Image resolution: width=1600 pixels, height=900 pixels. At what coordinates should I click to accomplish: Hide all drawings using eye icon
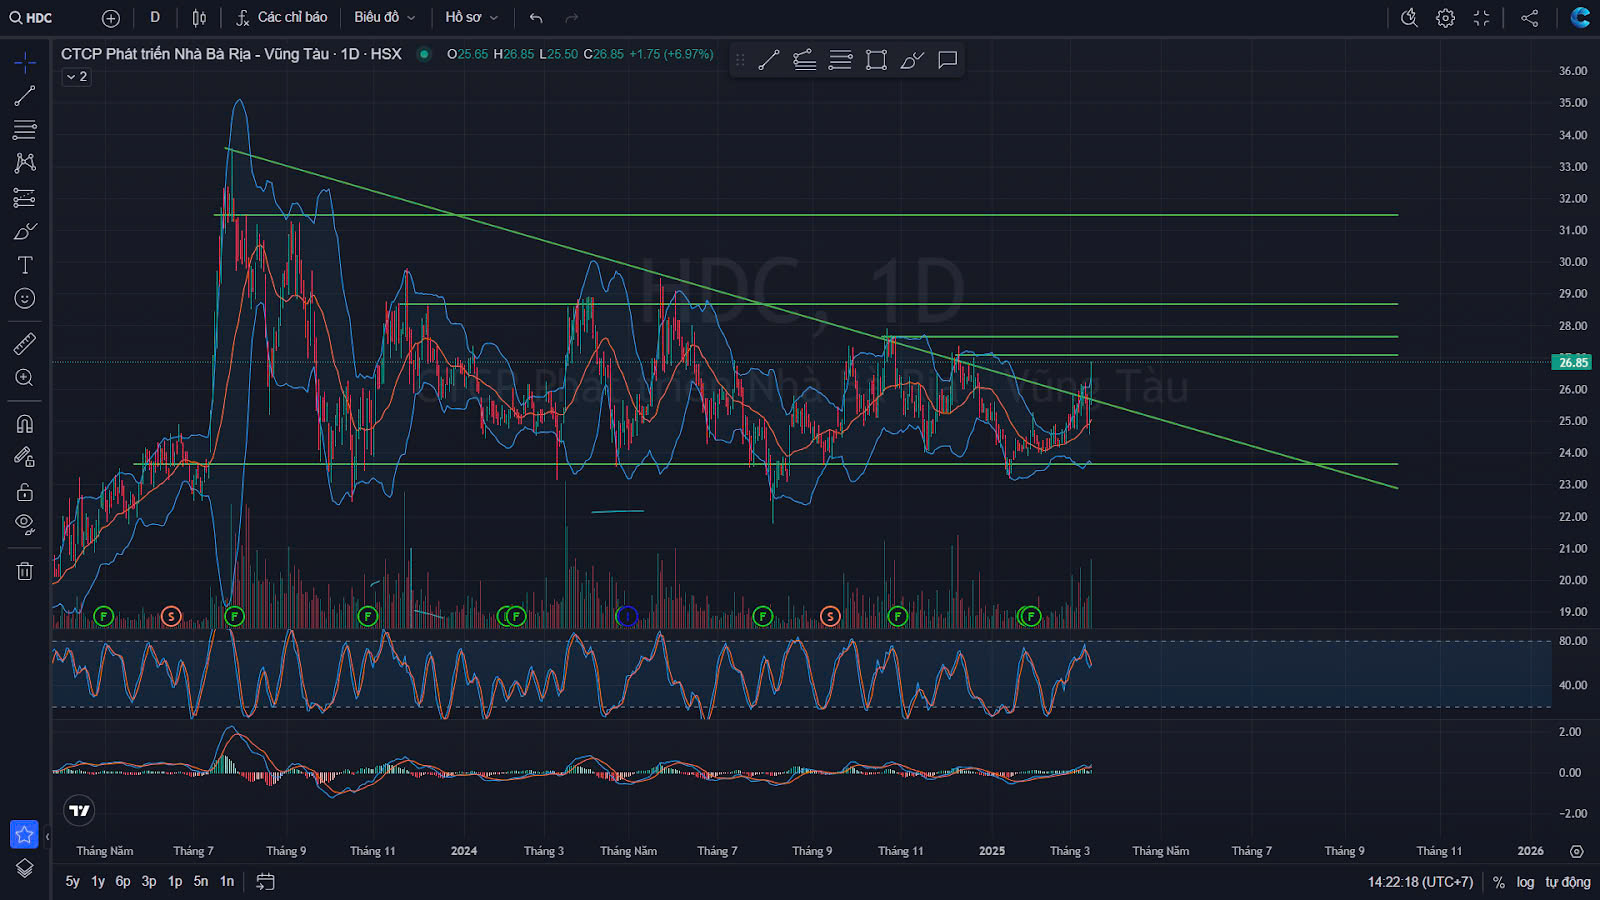tap(25, 524)
